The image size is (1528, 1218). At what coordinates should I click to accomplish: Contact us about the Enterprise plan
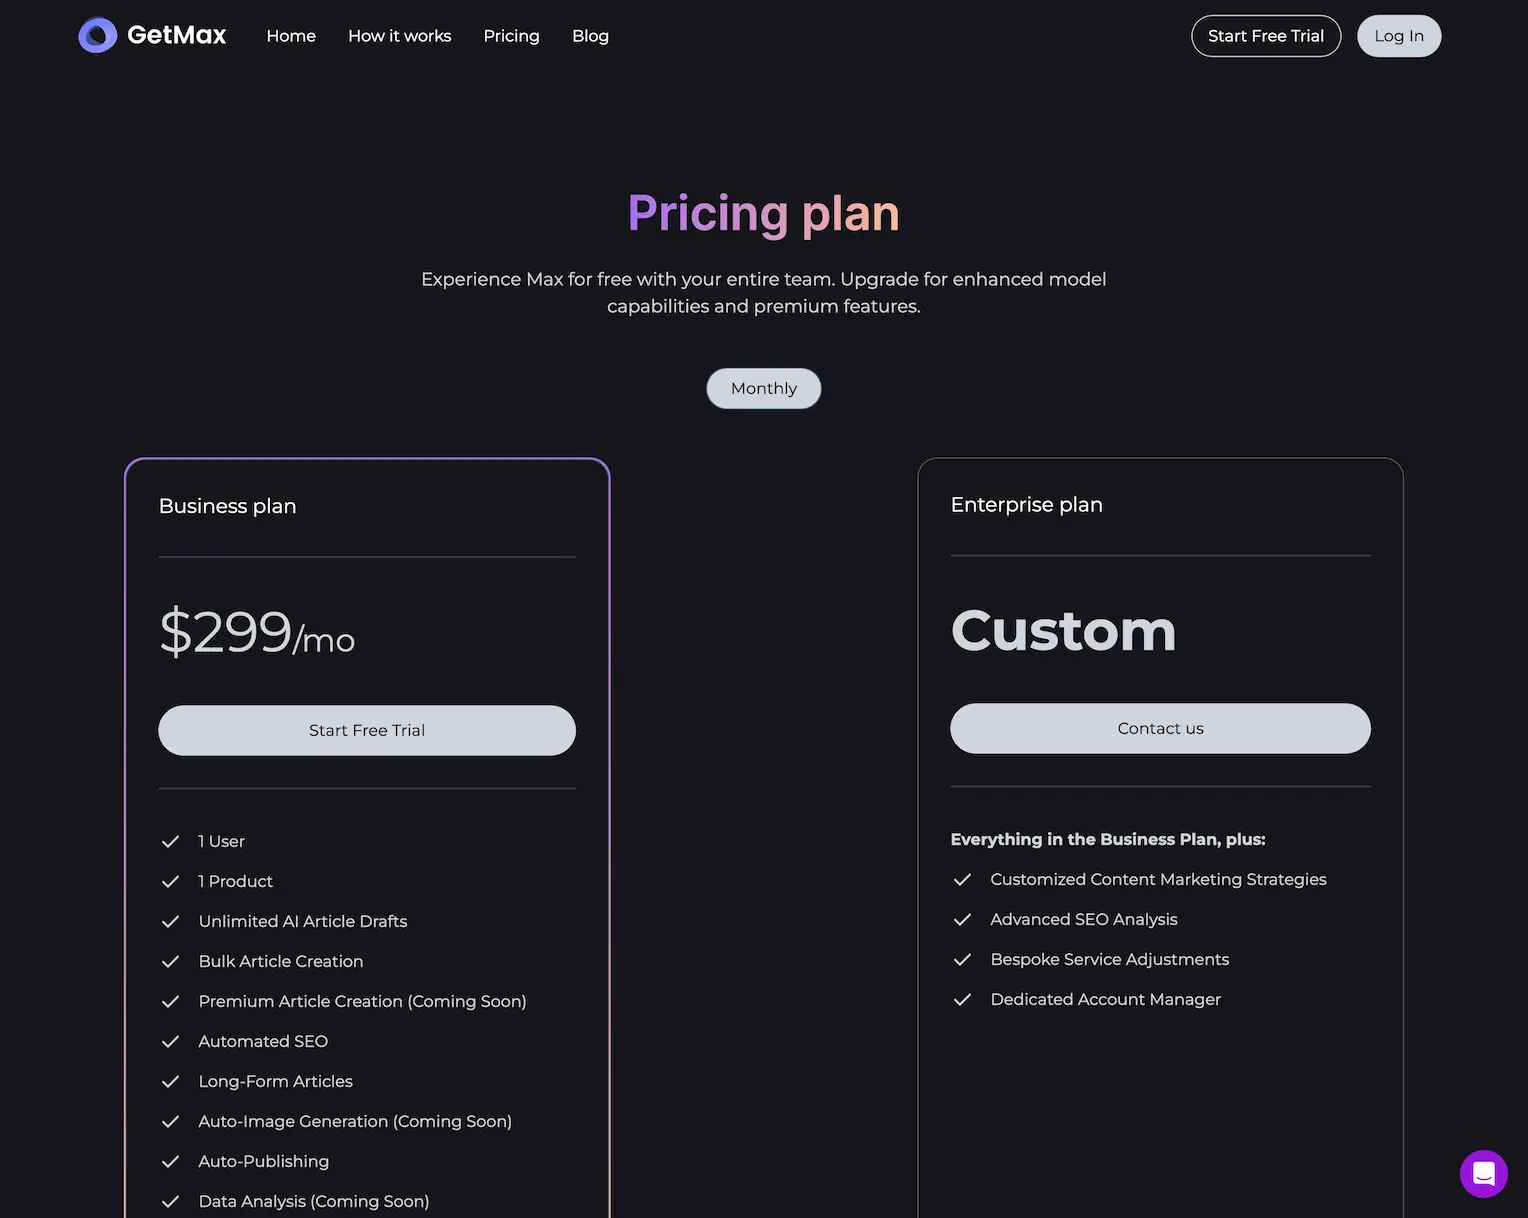pos(1160,728)
